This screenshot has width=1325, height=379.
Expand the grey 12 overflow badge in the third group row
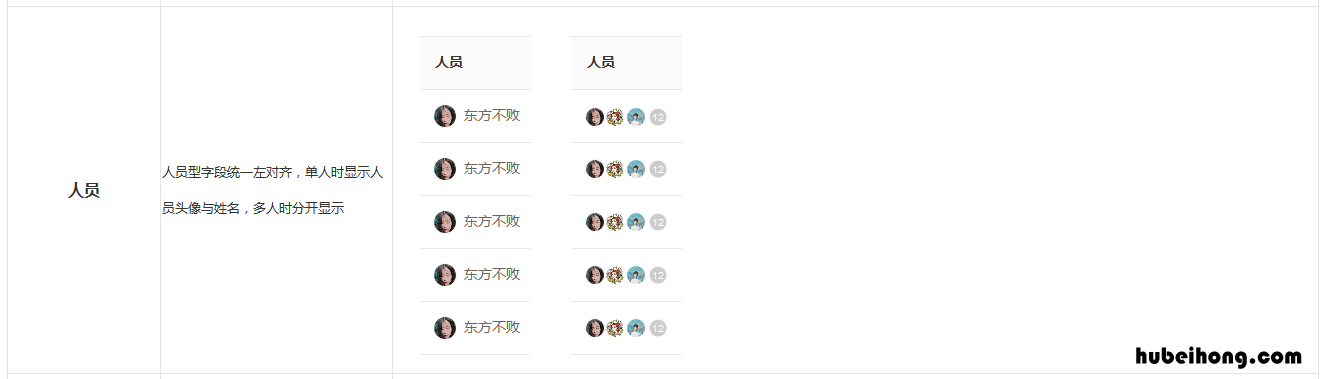658,222
